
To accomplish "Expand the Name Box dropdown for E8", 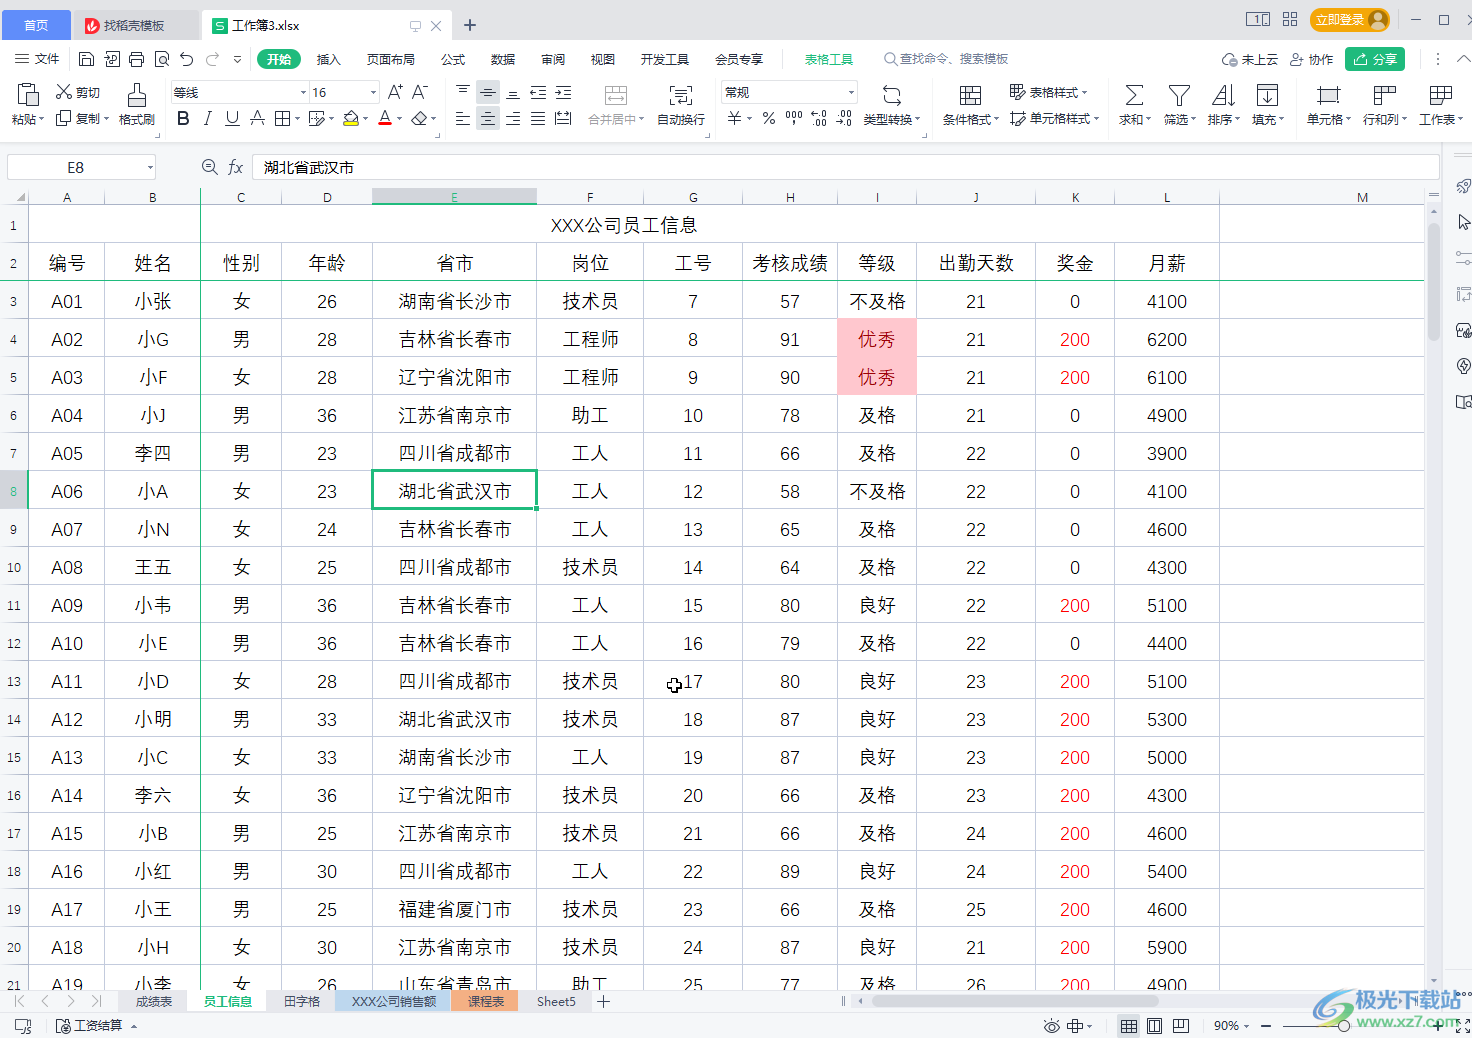I will pyautogui.click(x=150, y=167).
